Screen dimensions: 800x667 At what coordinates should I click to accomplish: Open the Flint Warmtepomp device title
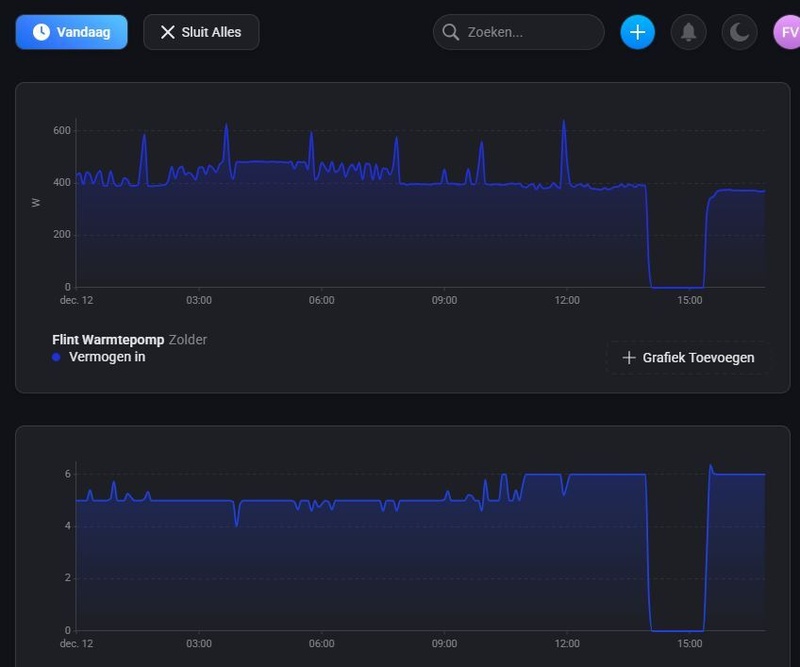coord(108,340)
